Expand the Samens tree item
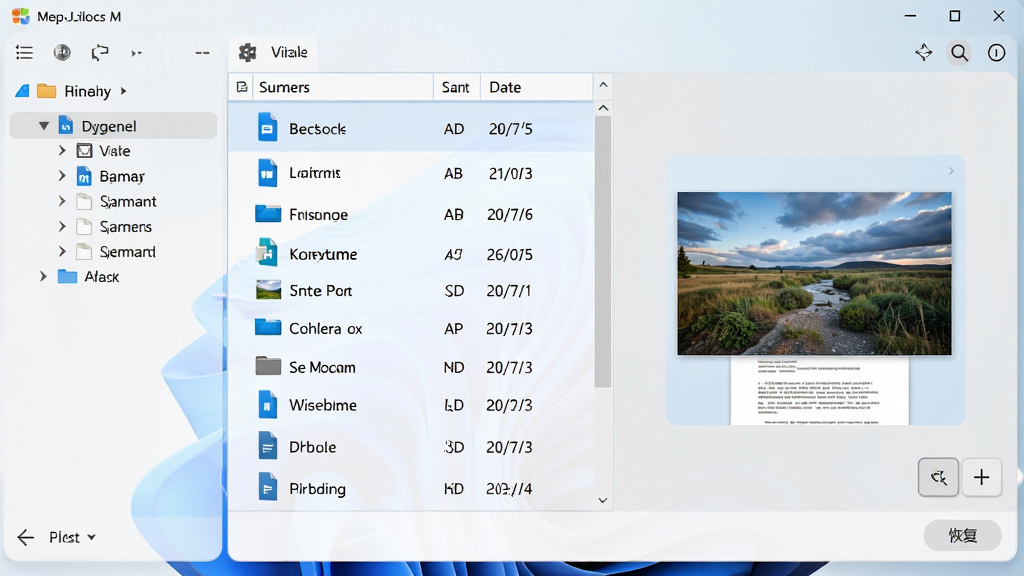 tap(62, 226)
